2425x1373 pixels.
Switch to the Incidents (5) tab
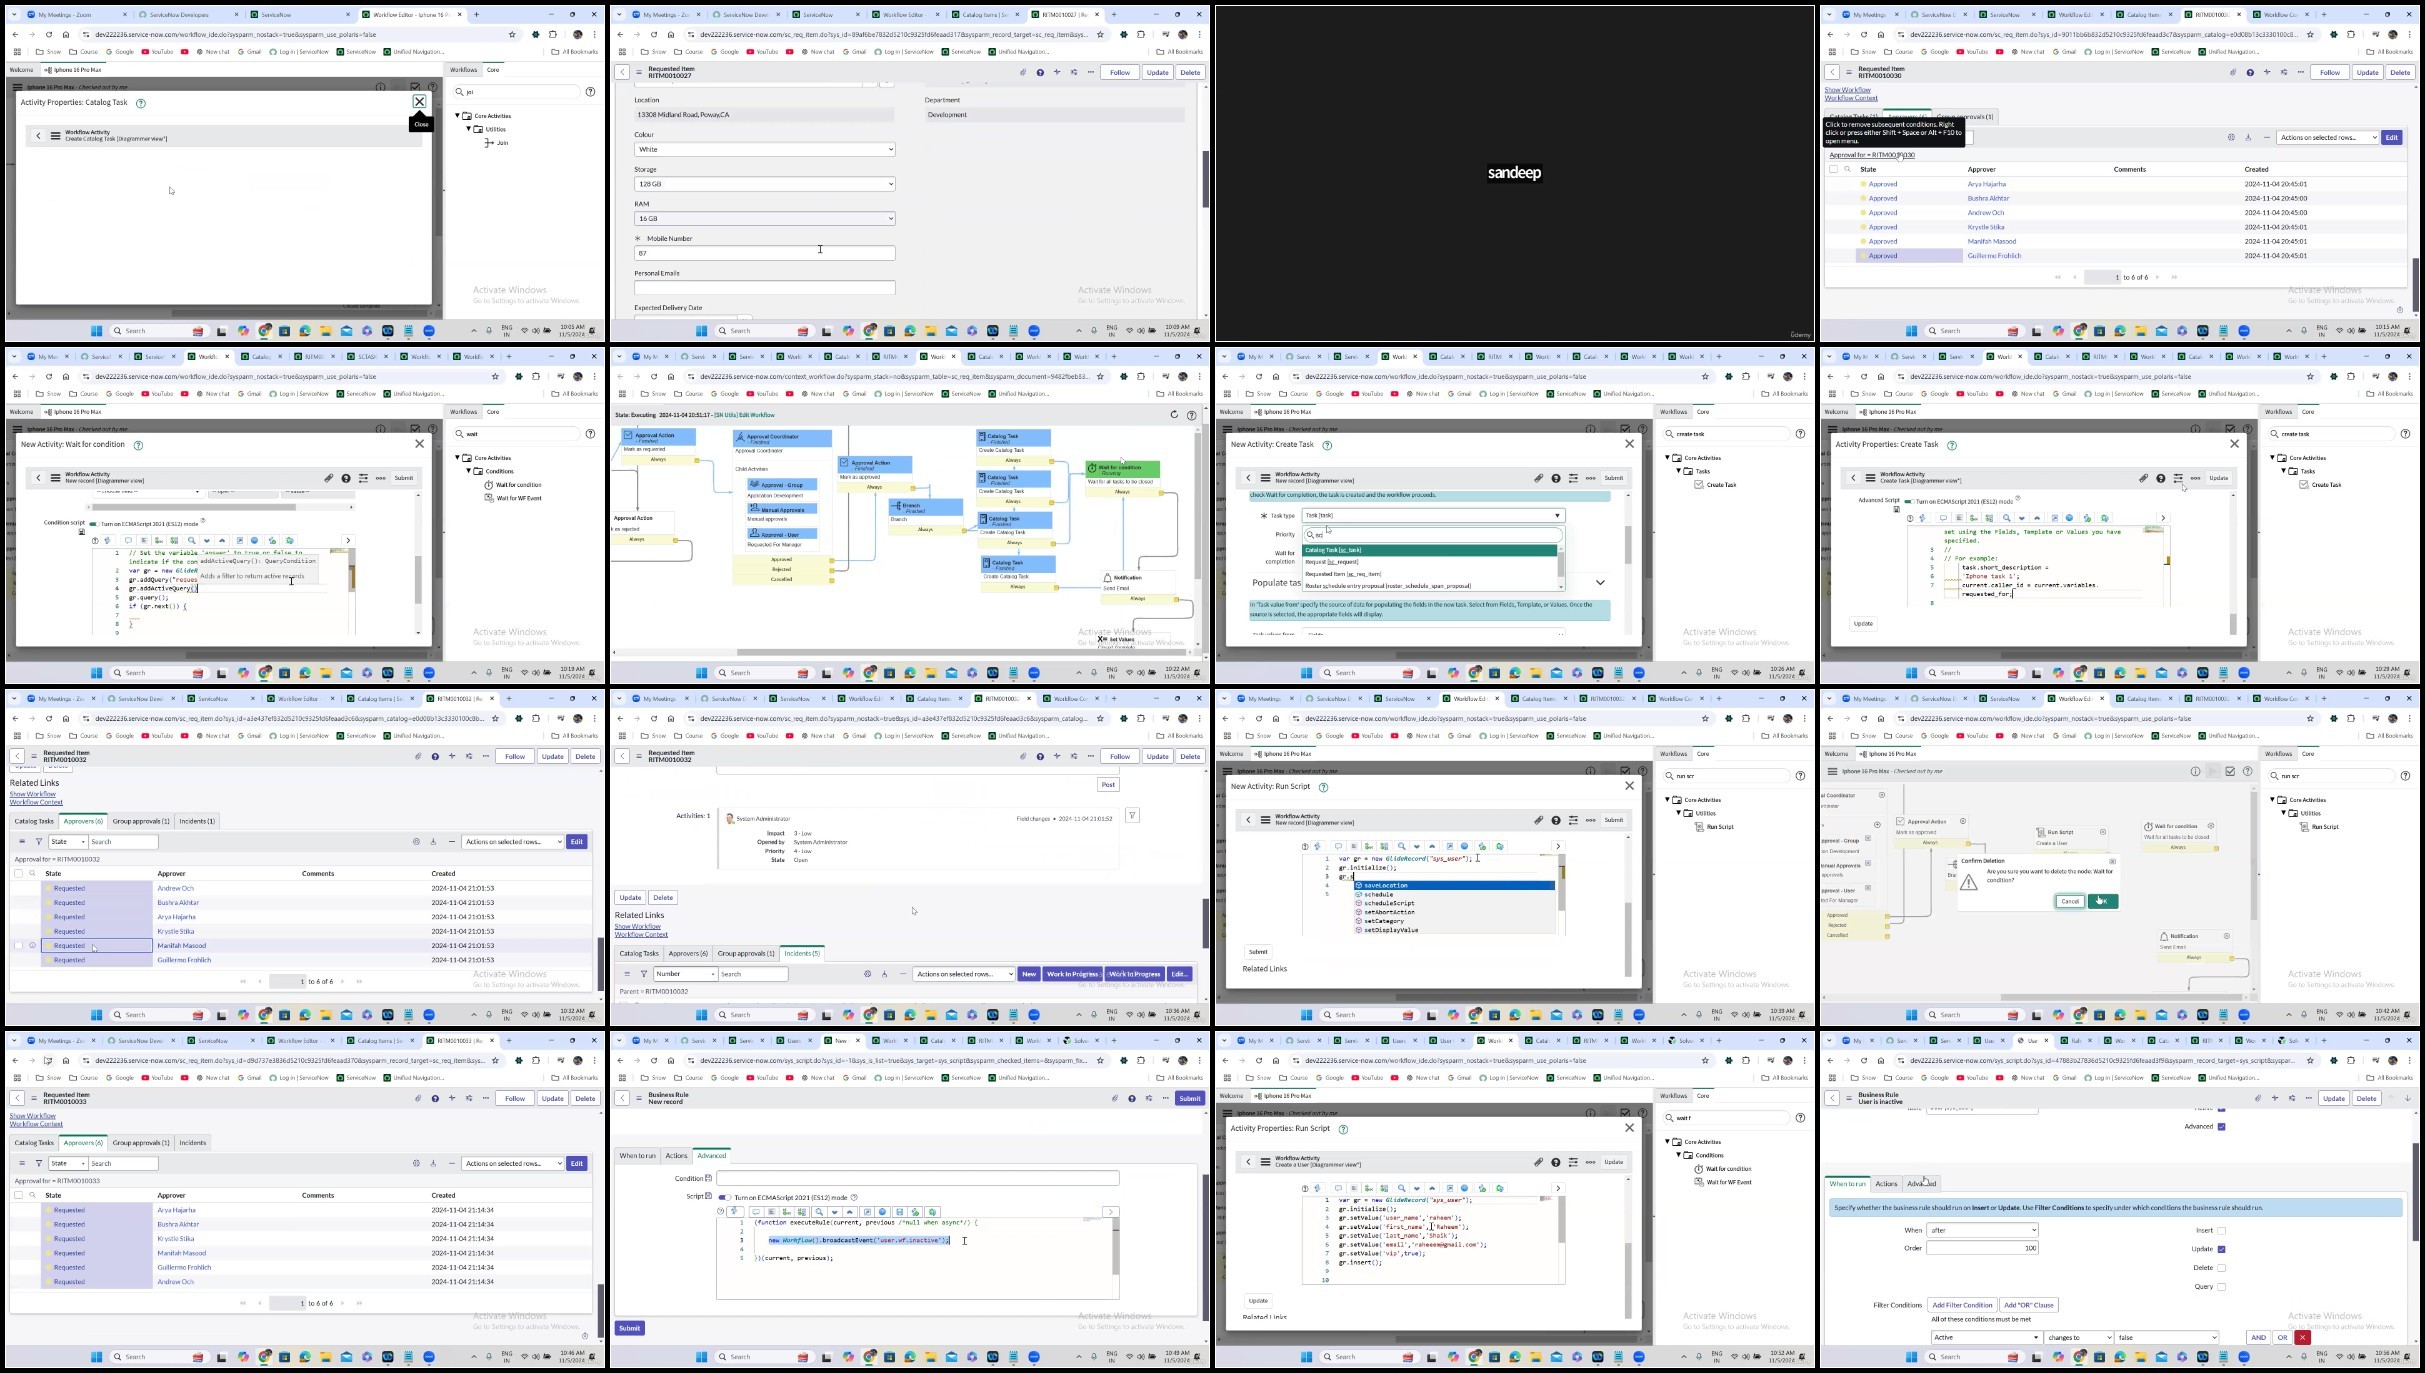coord(802,953)
